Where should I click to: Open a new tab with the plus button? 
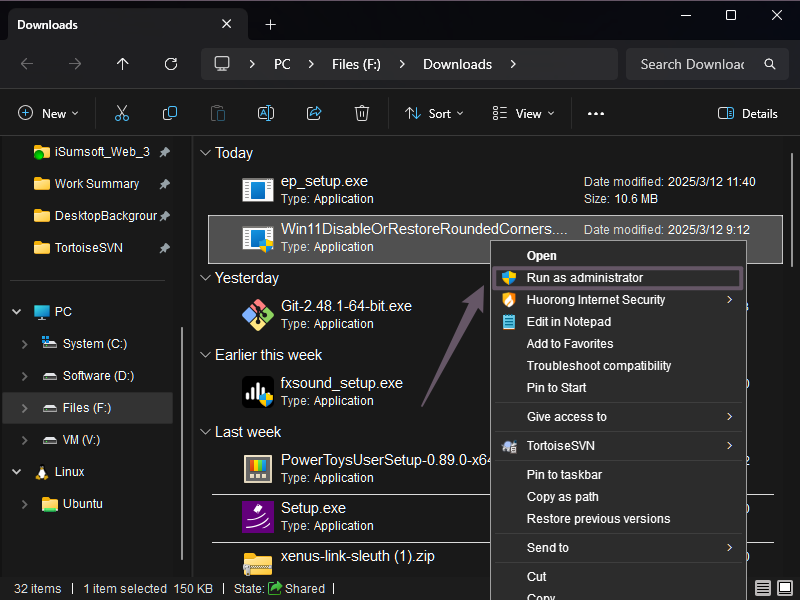269,23
